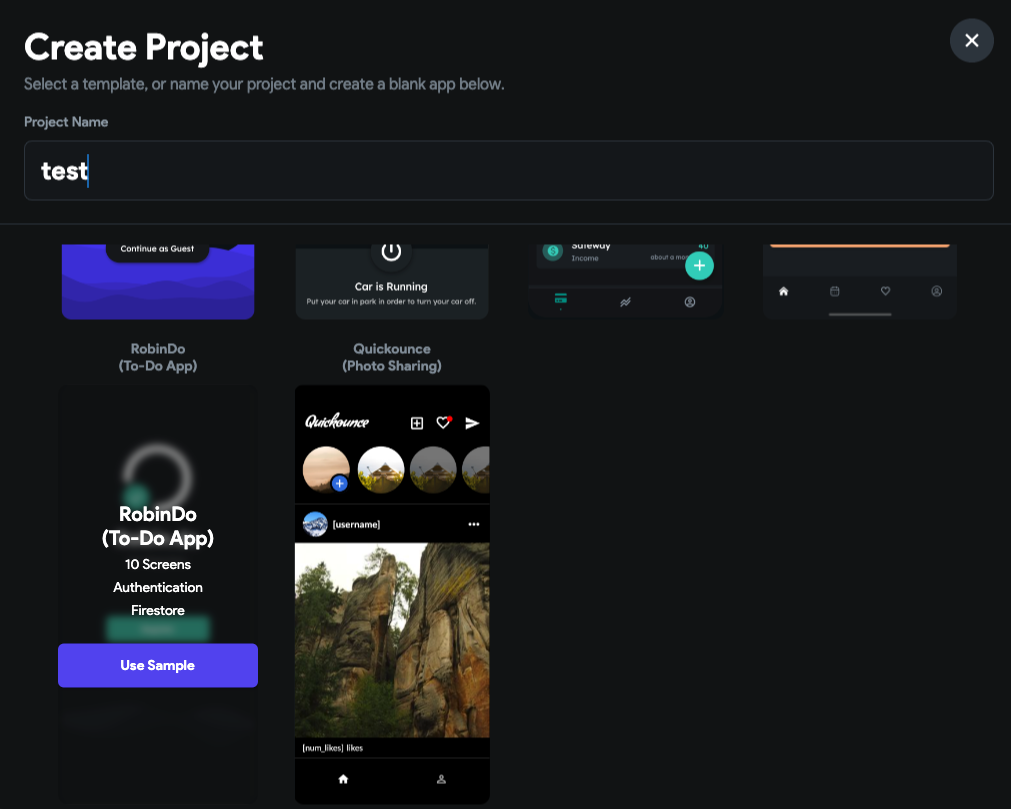Viewport: 1011px width, 809px height.
Task: Click the orange bar in fourth template preview
Action: click(859, 245)
